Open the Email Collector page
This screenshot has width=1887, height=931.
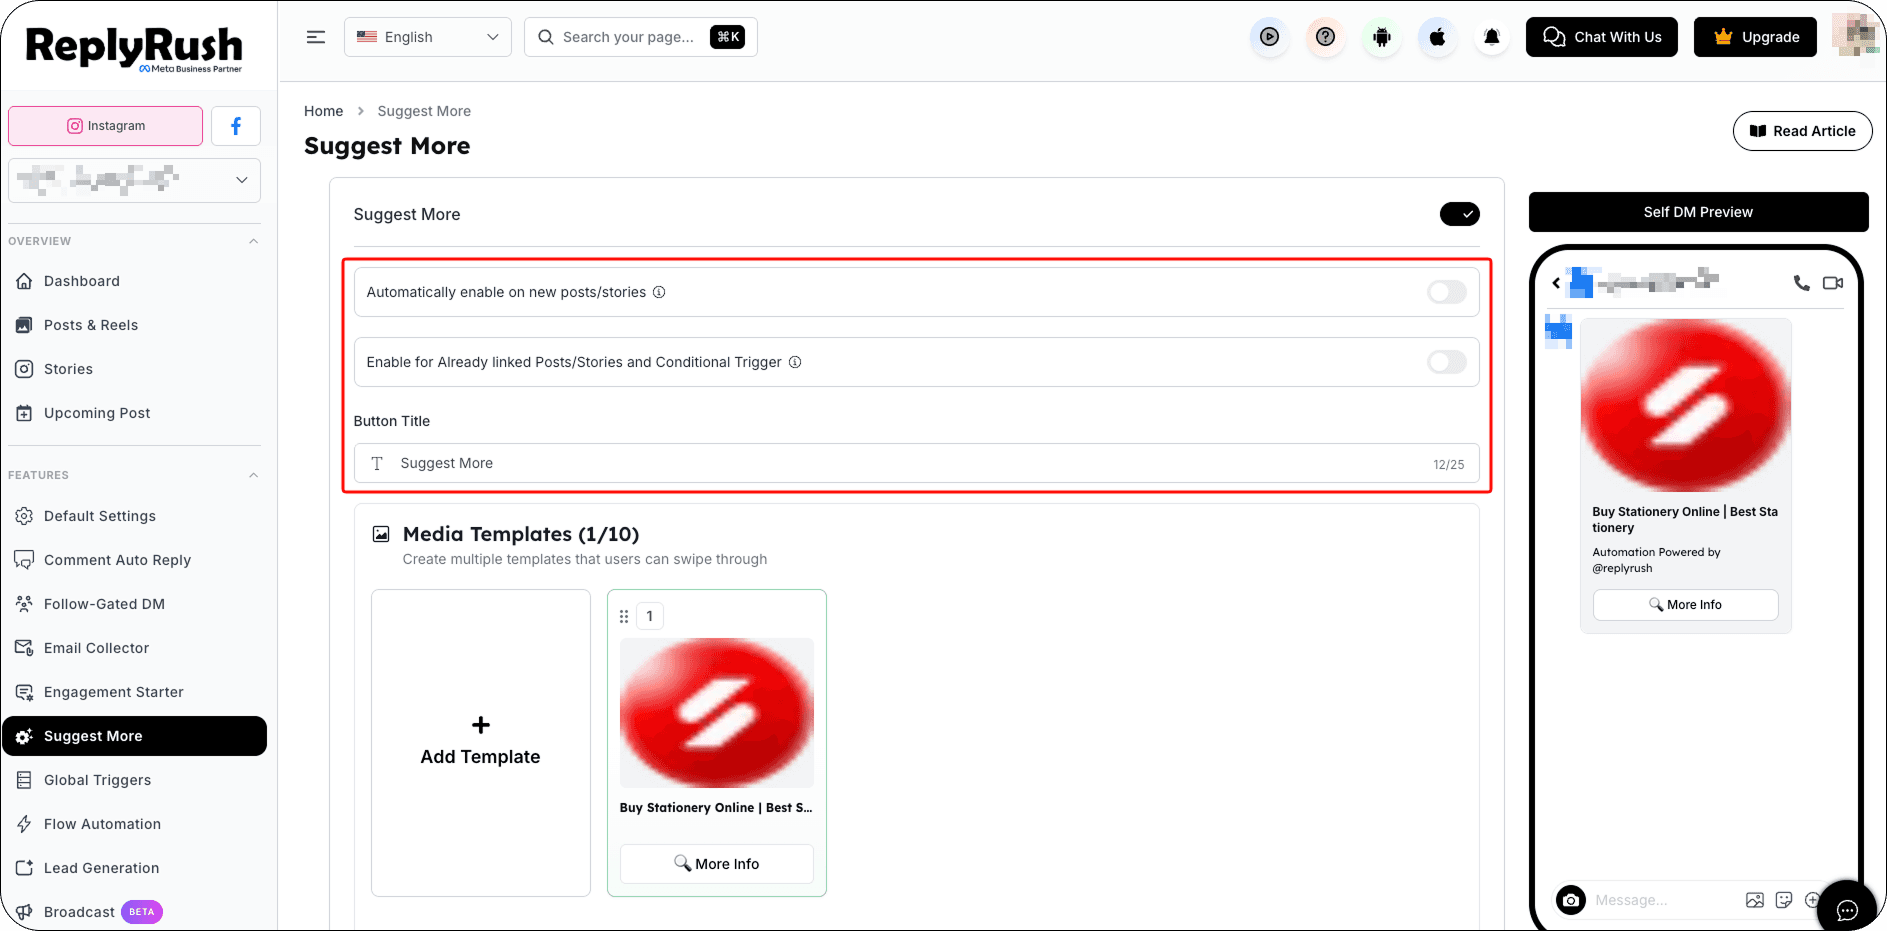(x=134, y=648)
